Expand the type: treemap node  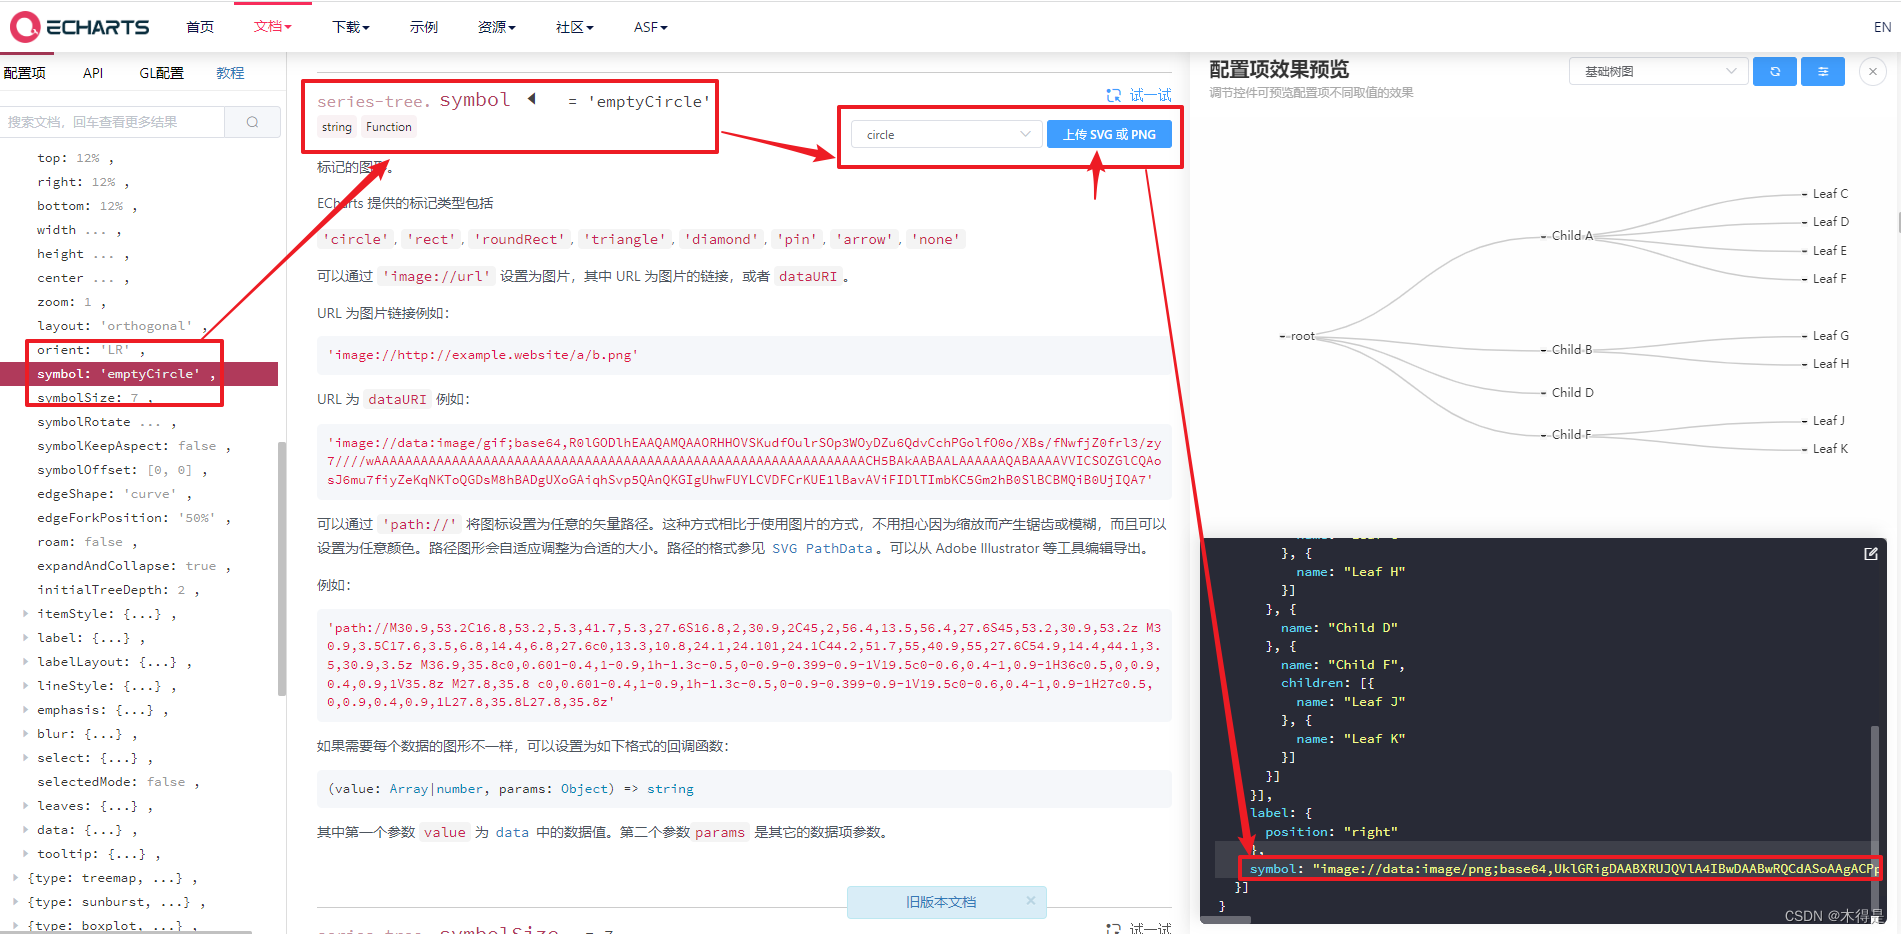point(15,878)
